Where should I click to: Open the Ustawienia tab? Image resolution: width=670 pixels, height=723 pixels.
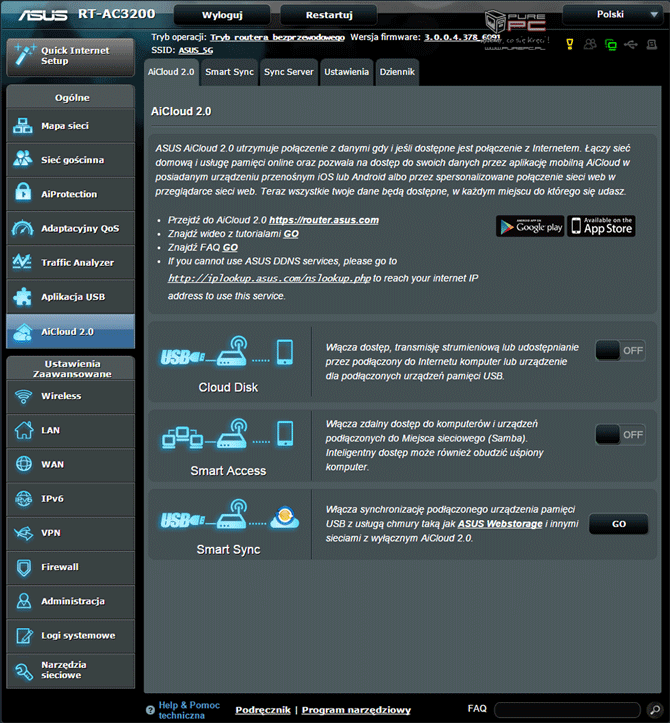tap(346, 72)
